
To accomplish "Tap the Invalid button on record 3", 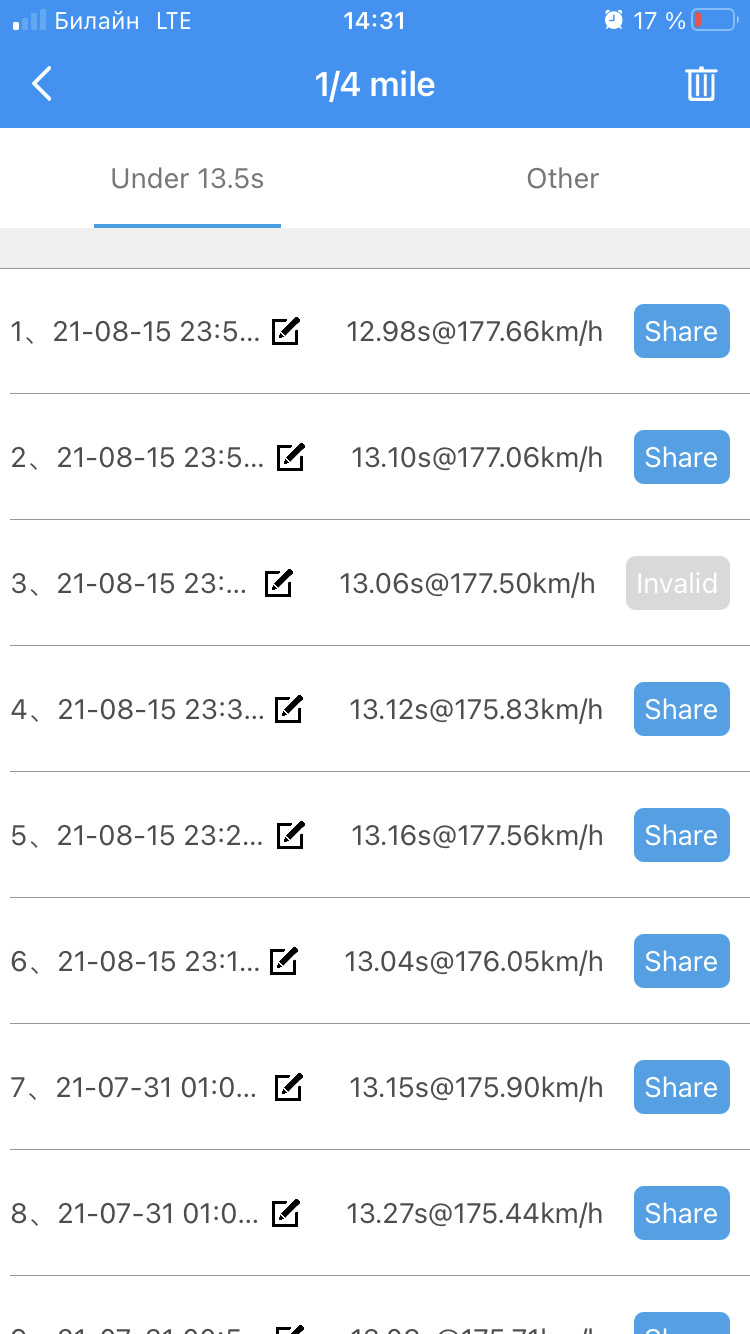I will [x=677, y=583].
